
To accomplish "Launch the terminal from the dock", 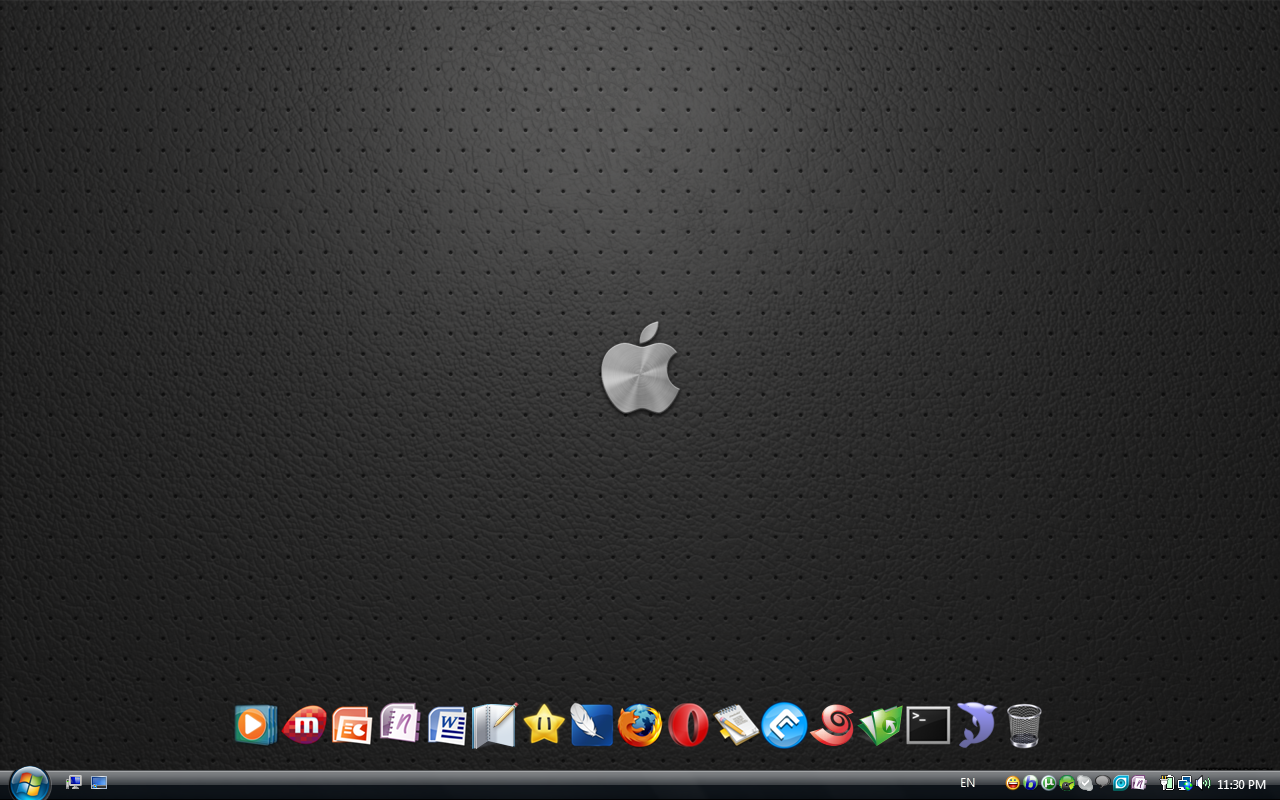I will pyautogui.click(x=928, y=725).
